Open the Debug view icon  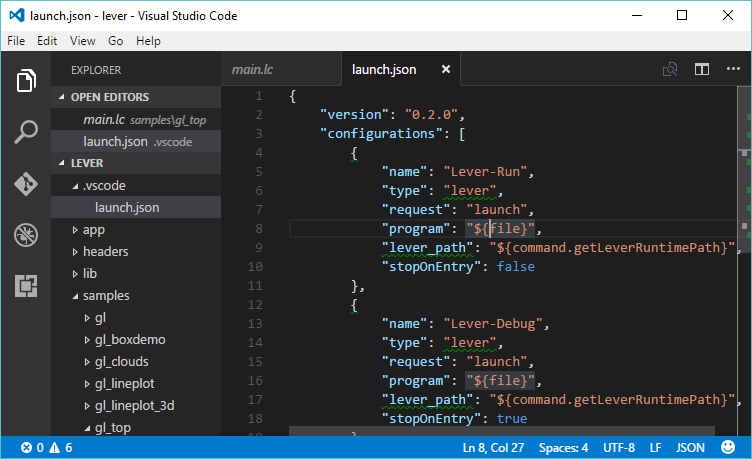pos(26,236)
